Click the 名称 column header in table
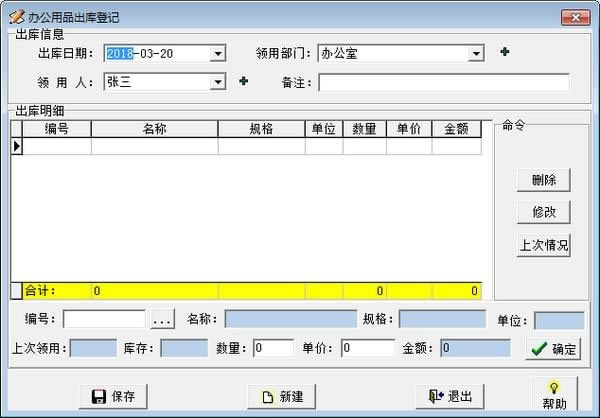The image size is (600, 418). (154, 129)
